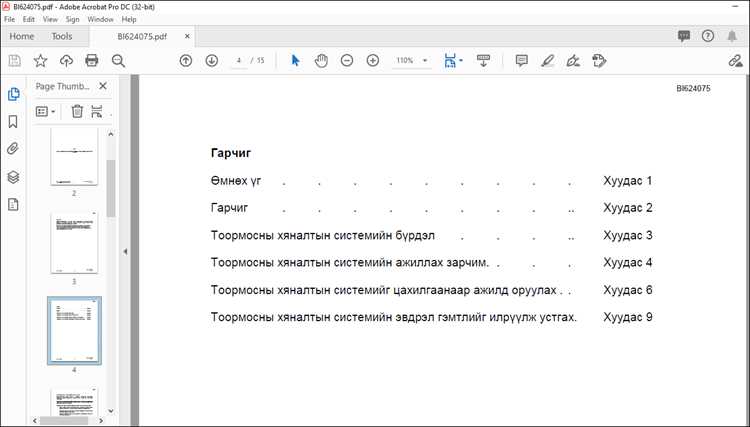The width and height of the screenshot is (750, 427).
Task: Open the Fill & Sign tool
Action: (x=573, y=61)
